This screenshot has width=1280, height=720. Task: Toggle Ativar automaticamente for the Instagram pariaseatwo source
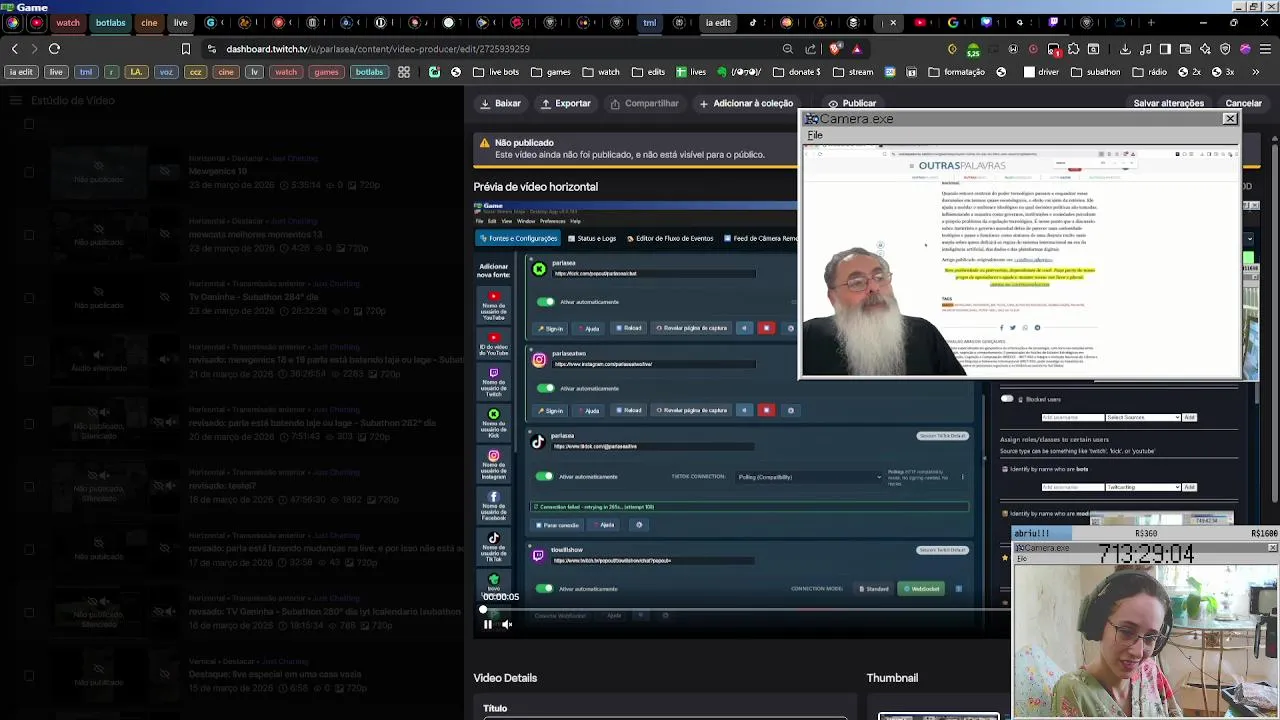pyautogui.click(x=545, y=388)
